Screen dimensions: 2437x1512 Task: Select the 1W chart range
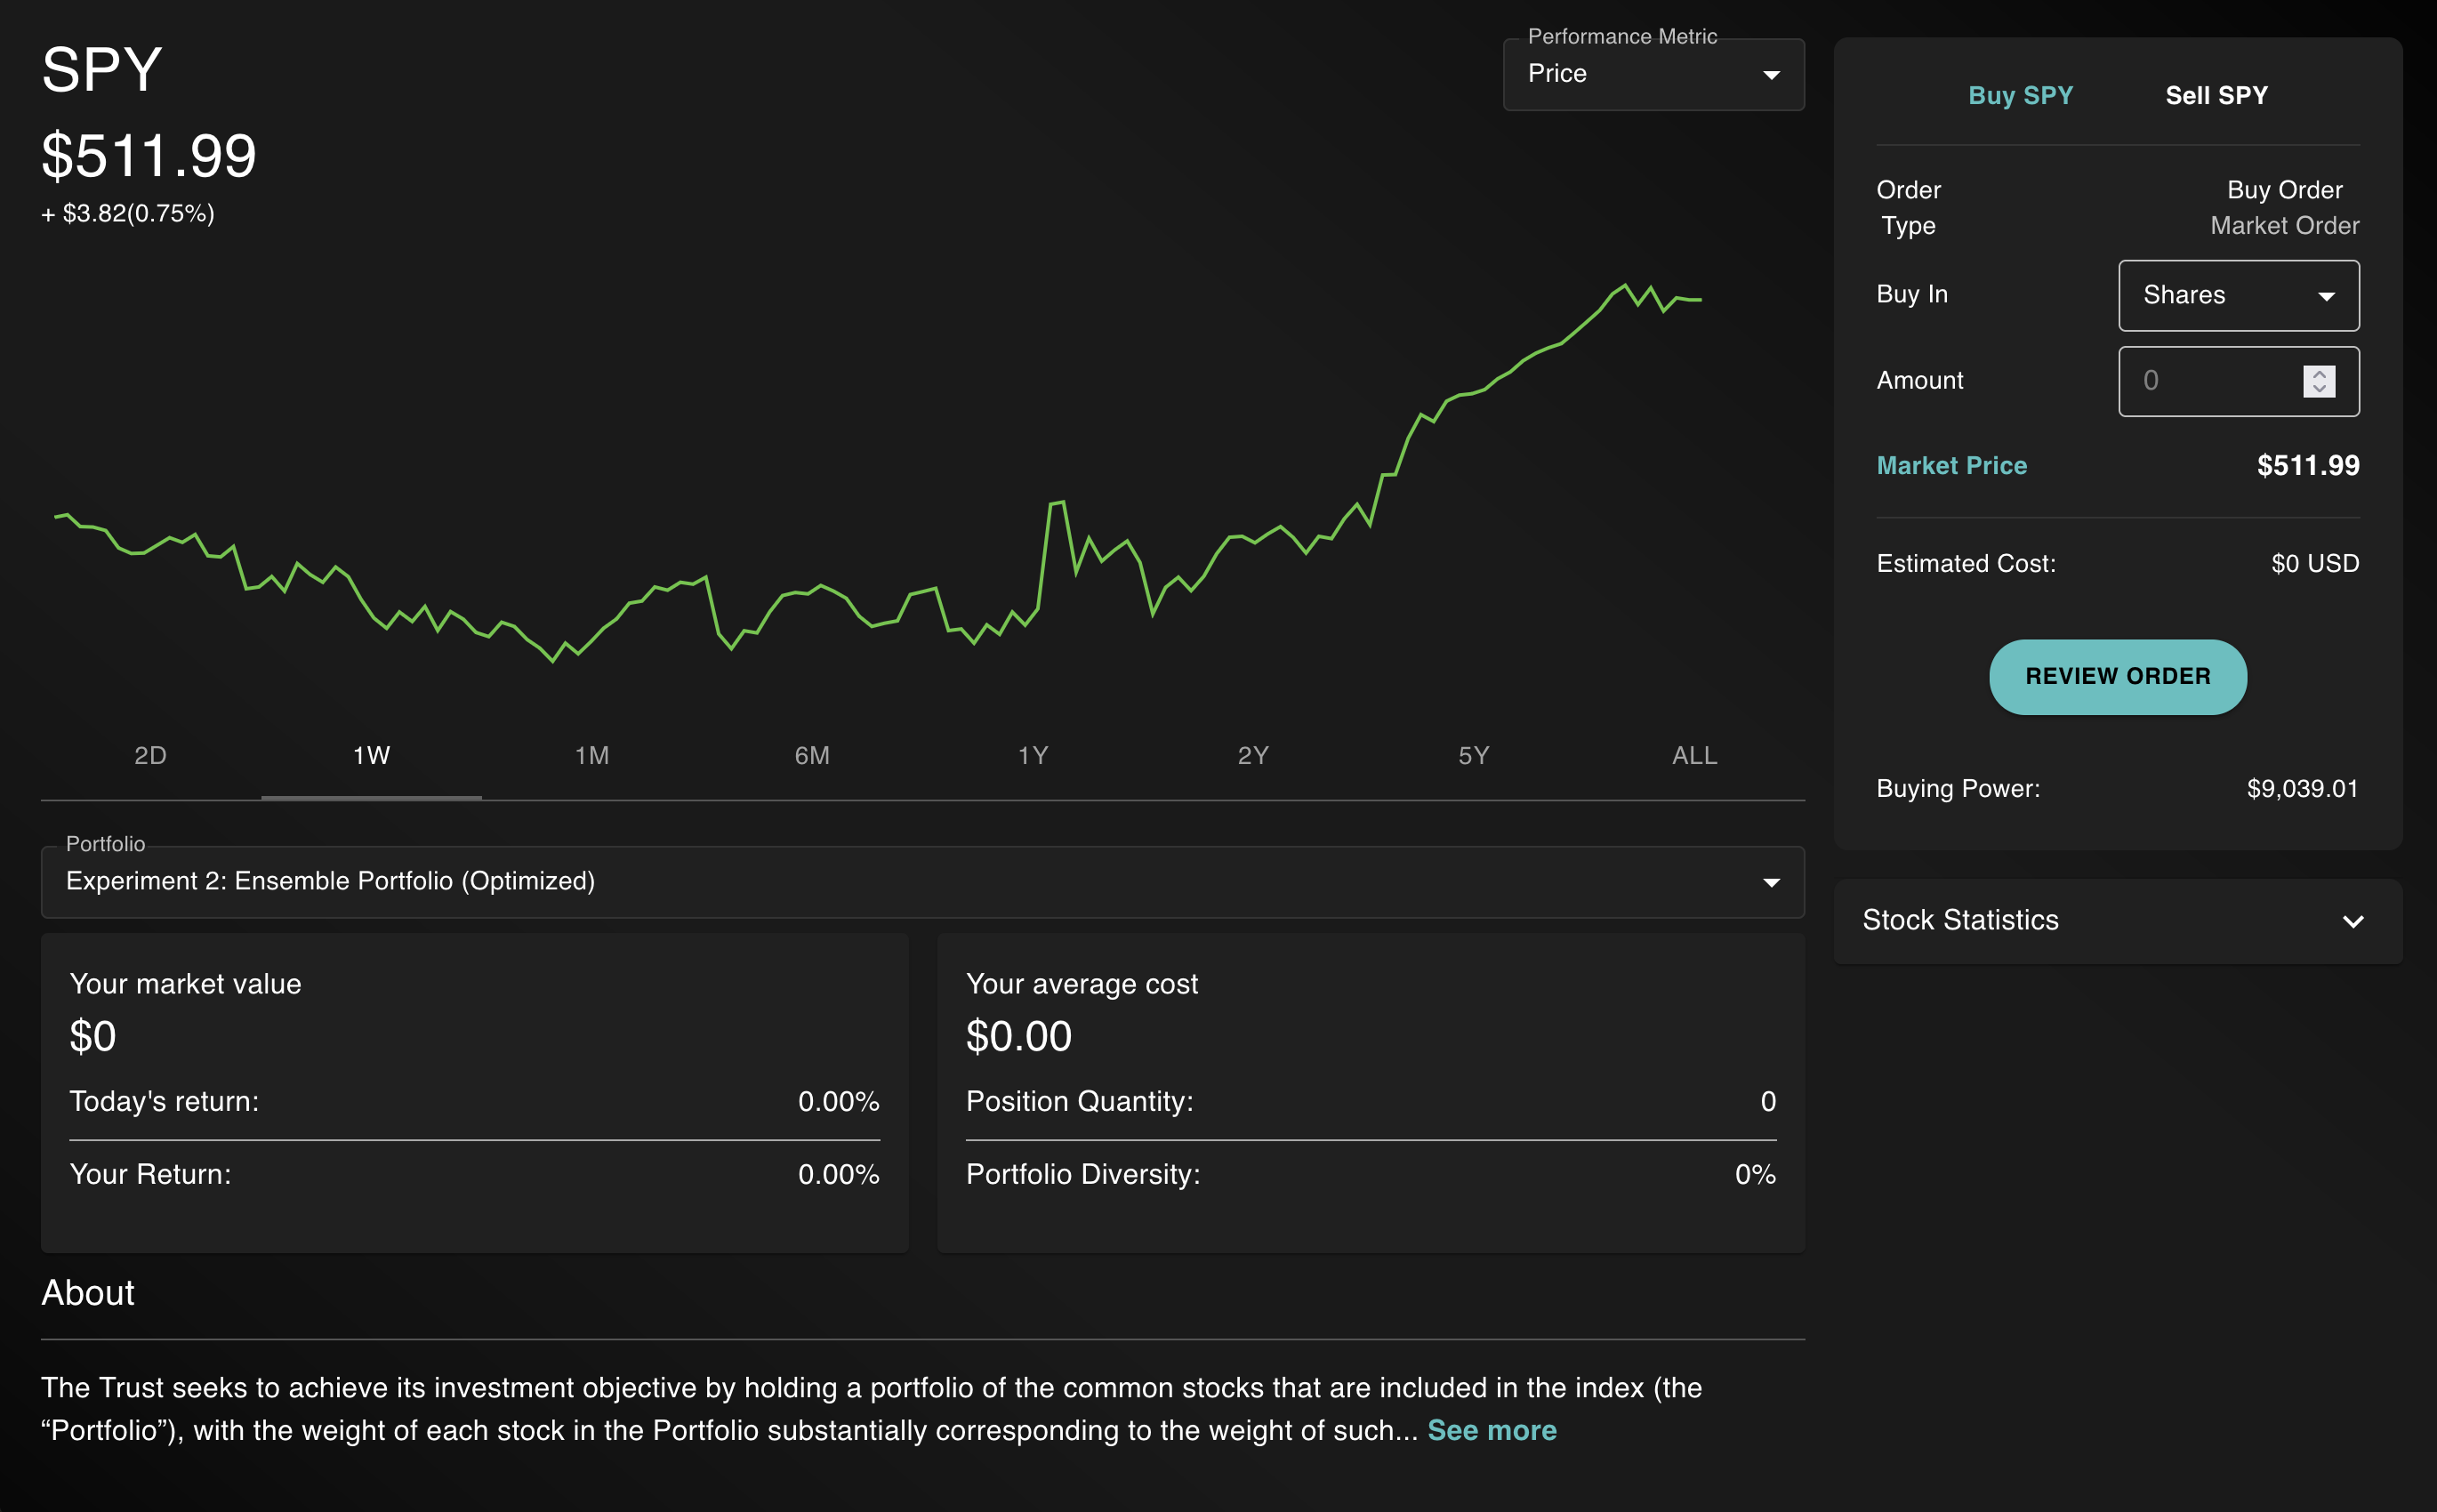(x=371, y=755)
